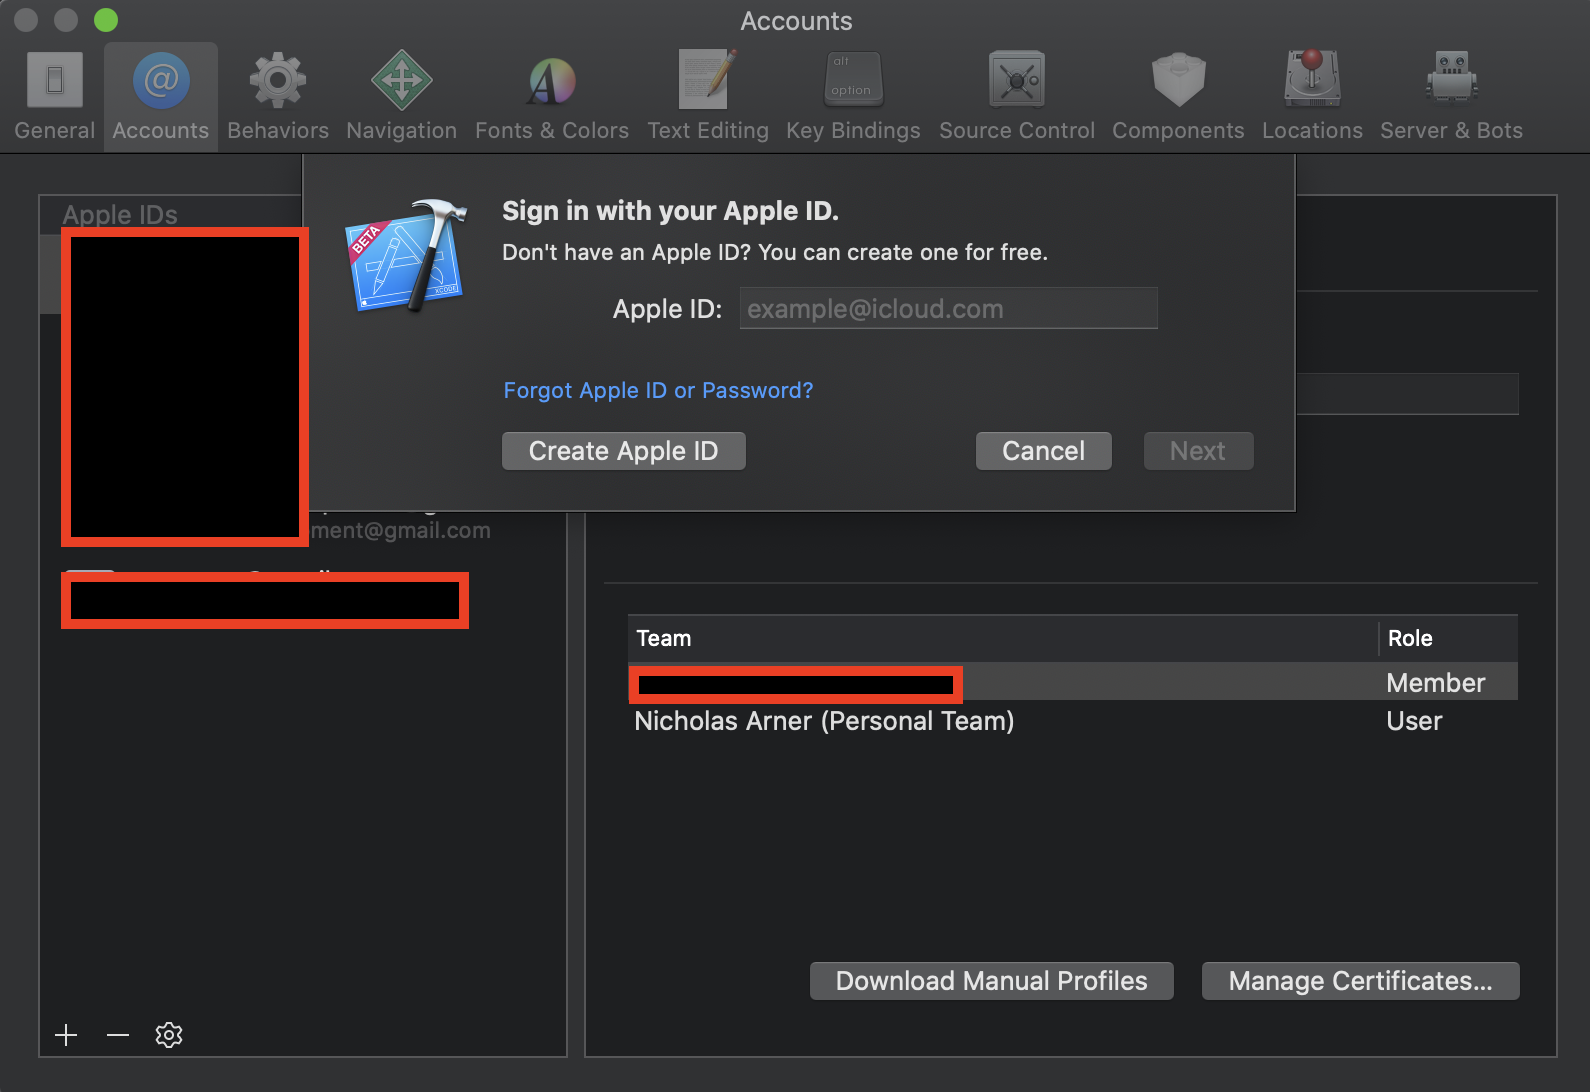Open Manage Certificates dialog

tap(1360, 981)
